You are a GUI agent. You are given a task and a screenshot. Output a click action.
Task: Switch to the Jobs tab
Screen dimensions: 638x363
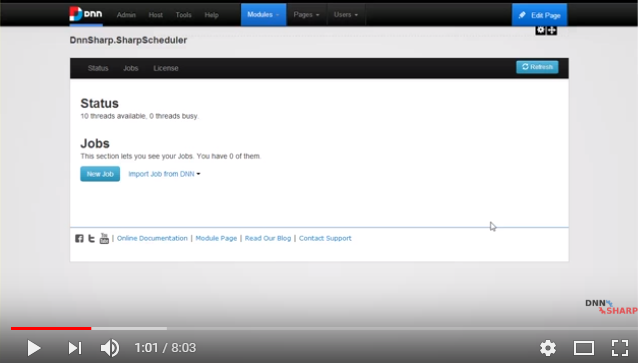pyautogui.click(x=131, y=68)
